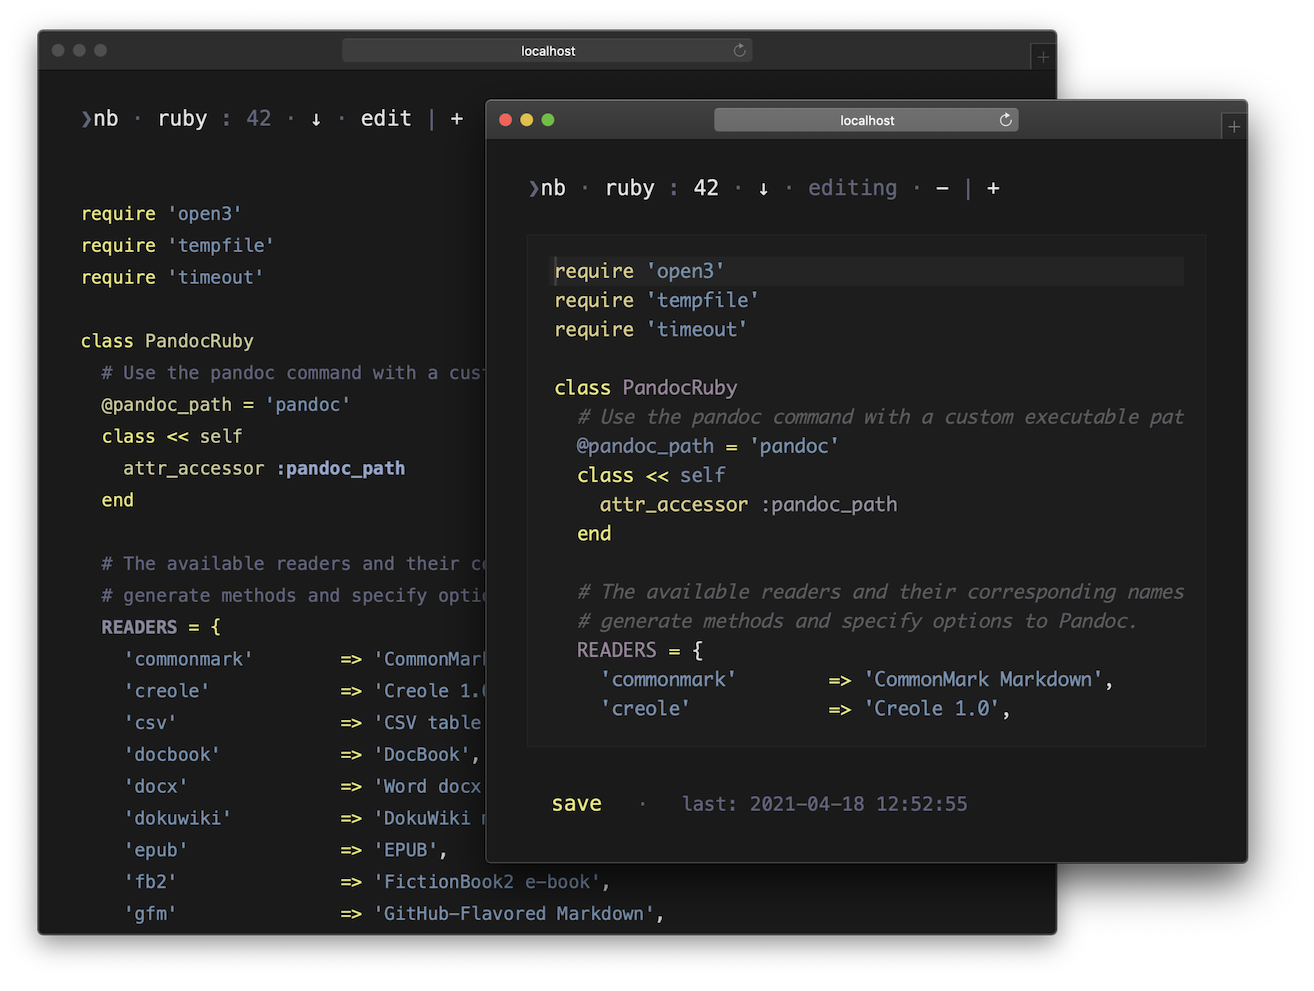This screenshot has width=1314, height=991.
Task: Click require 'open3' in back window
Action: pyautogui.click(x=161, y=214)
